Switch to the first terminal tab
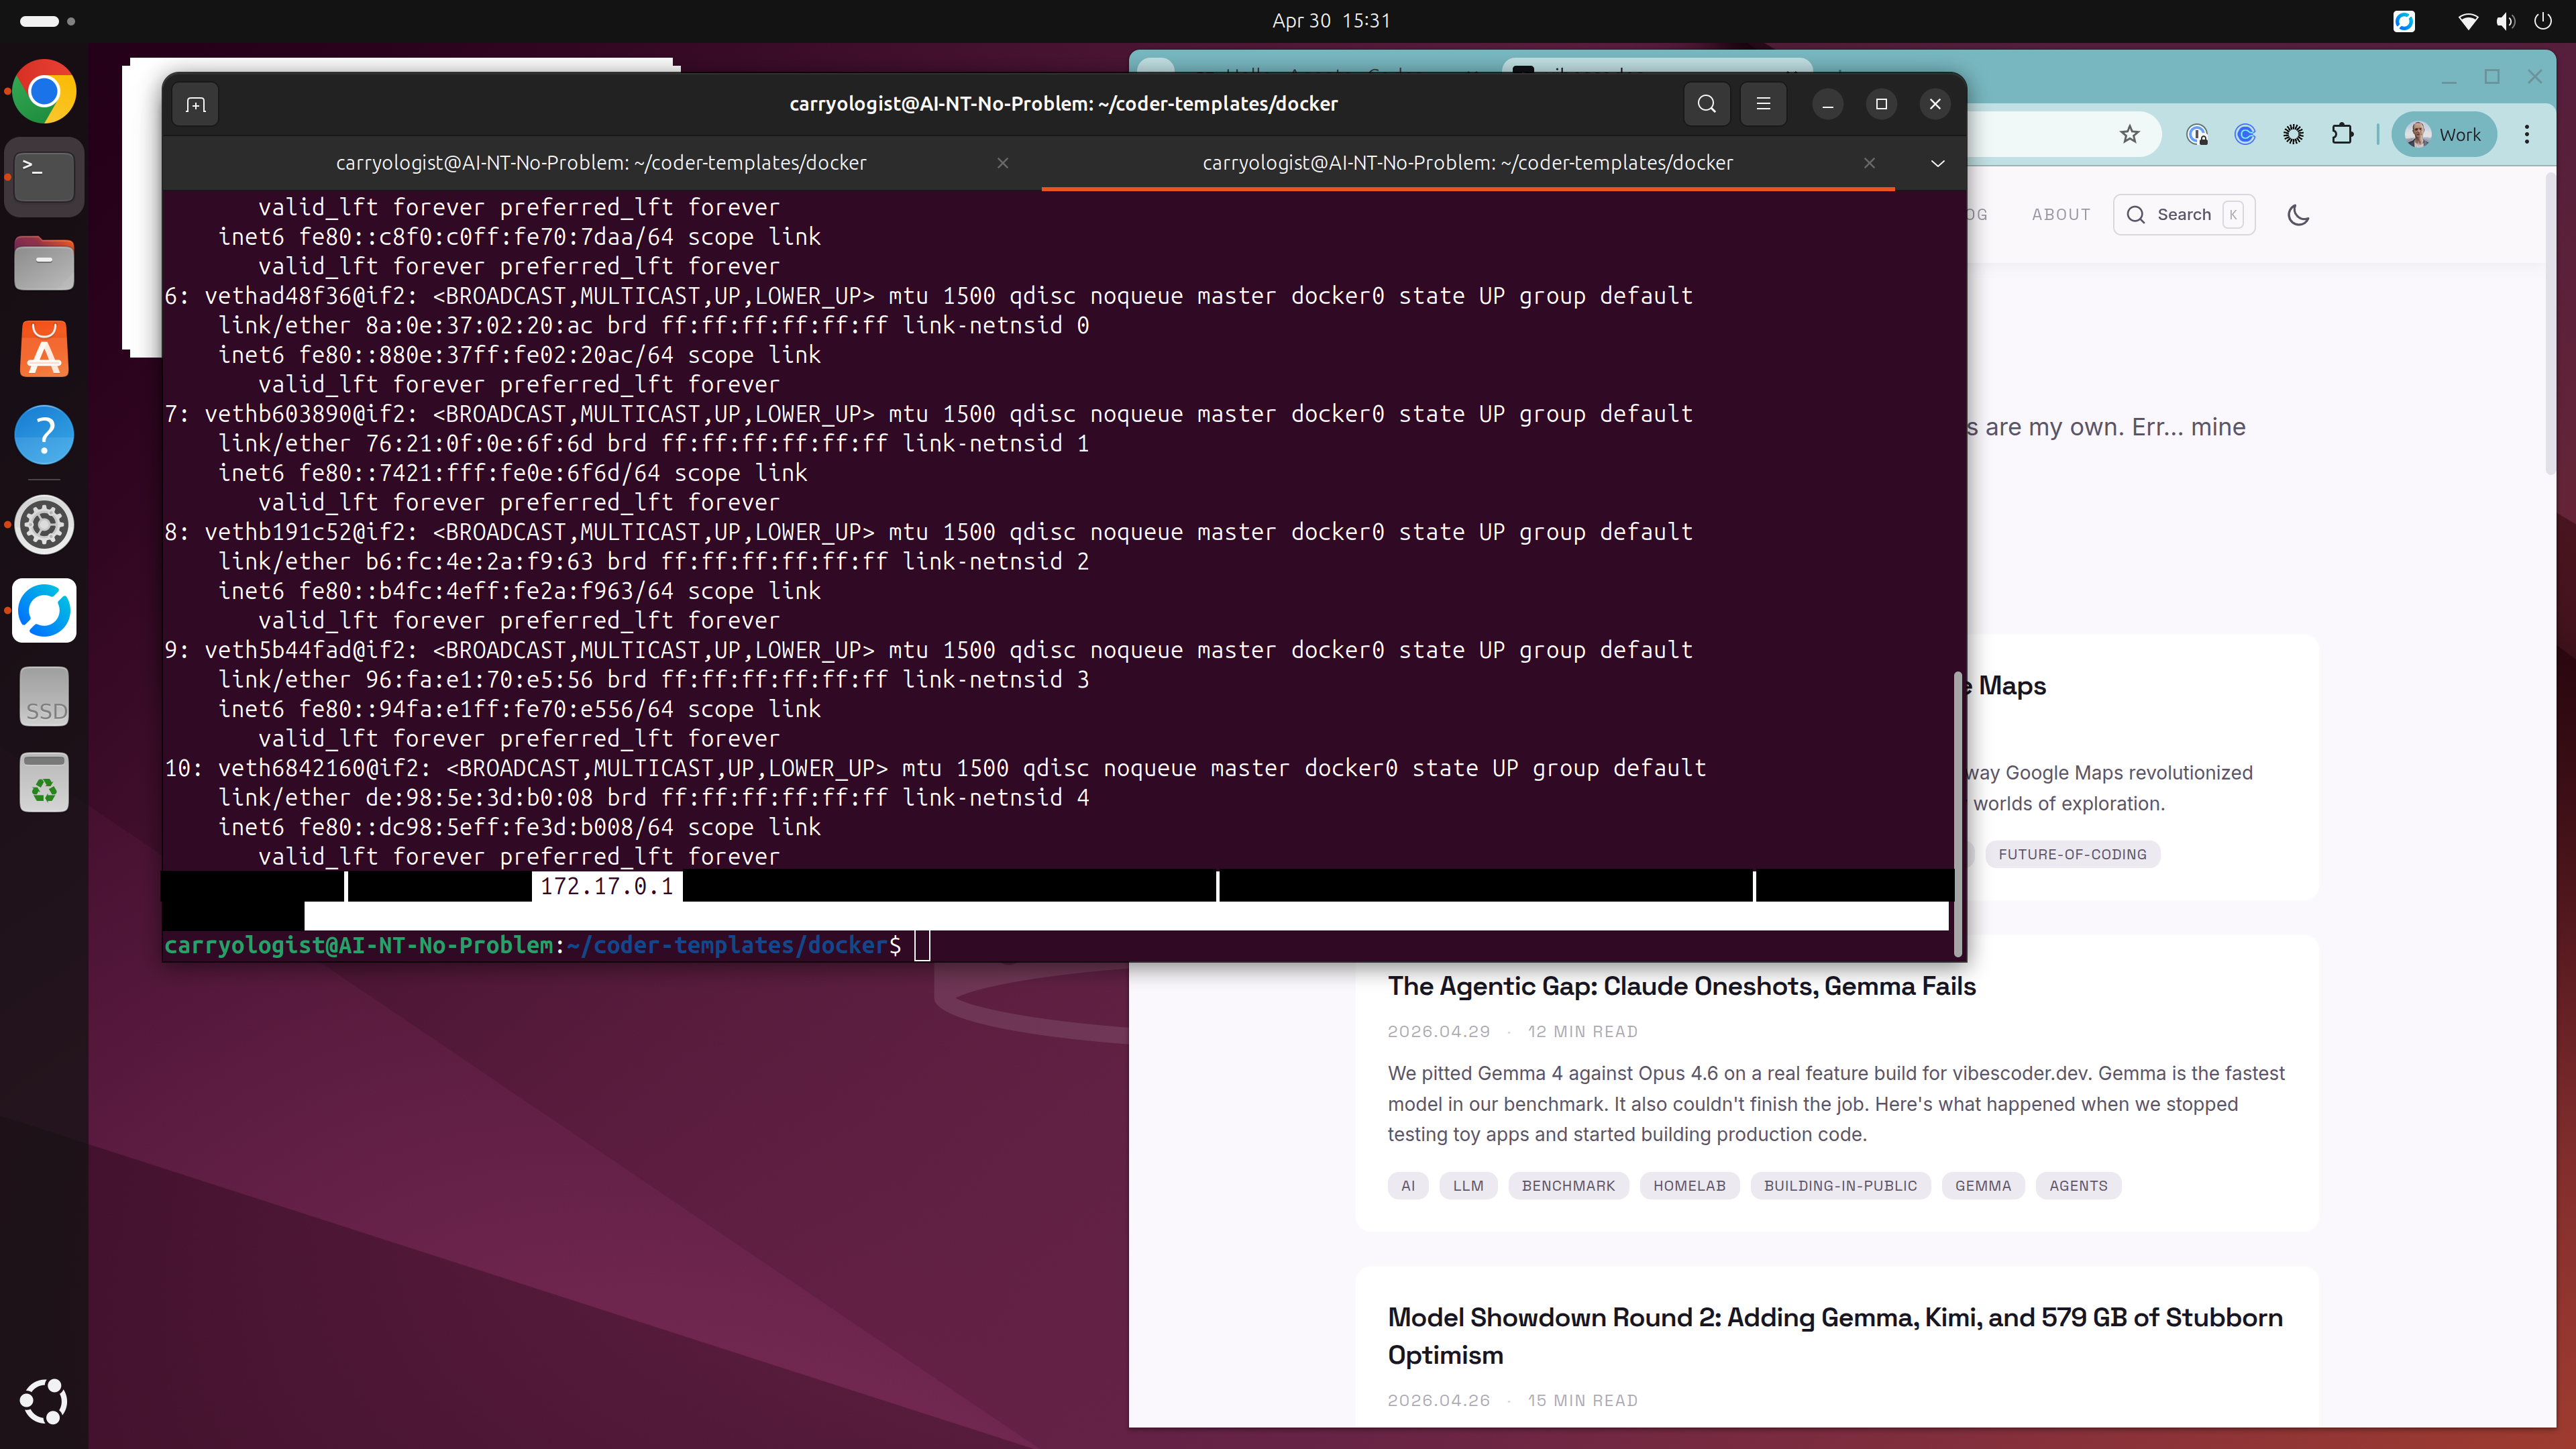This screenshot has width=2576, height=1449. [x=601, y=163]
